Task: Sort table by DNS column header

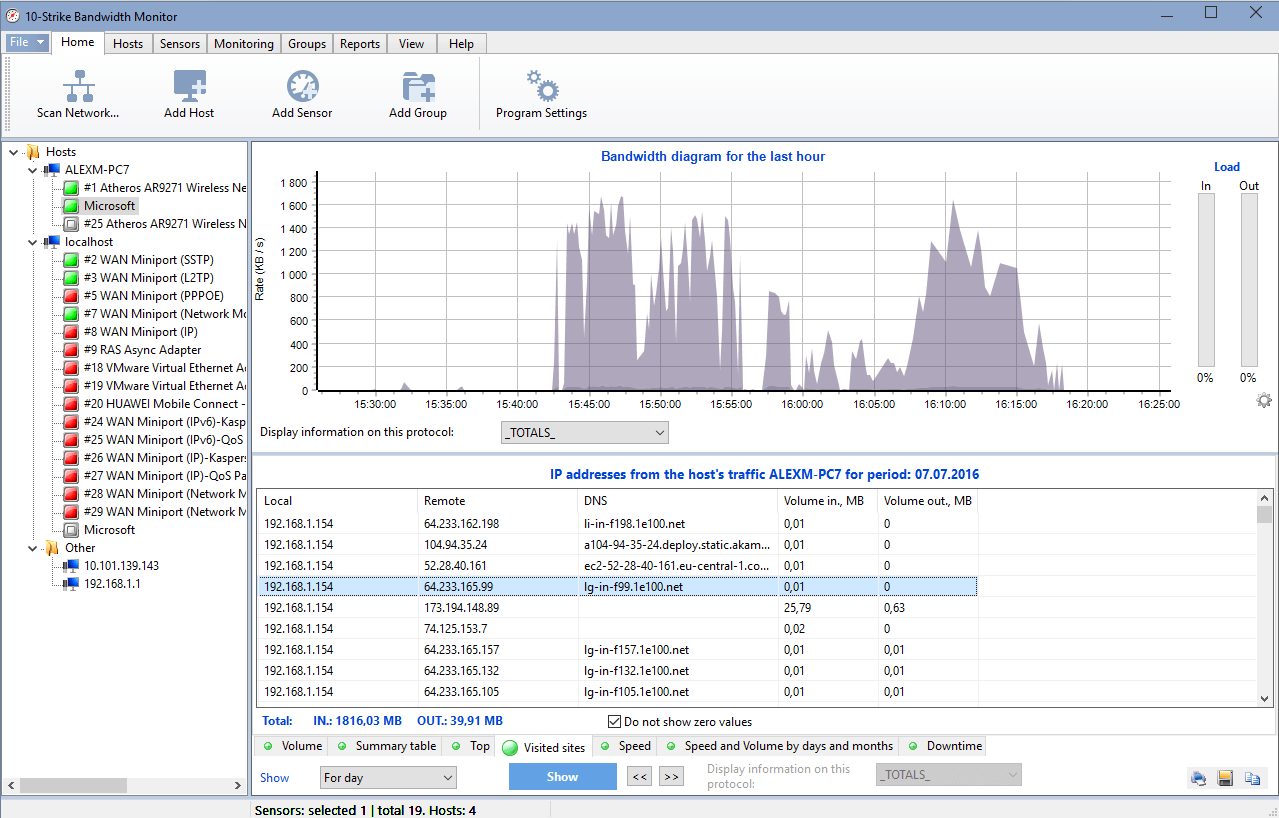Action: [677, 500]
